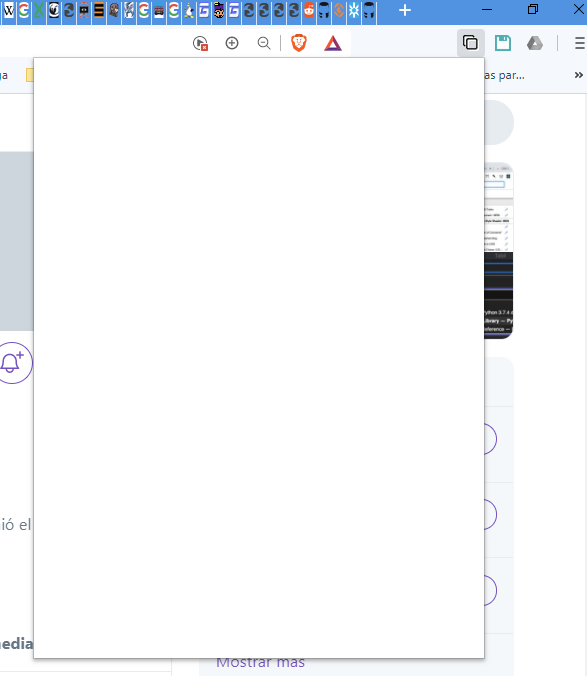The image size is (587, 676).
Task: Click the Google Drive extension icon
Action: [535, 43]
